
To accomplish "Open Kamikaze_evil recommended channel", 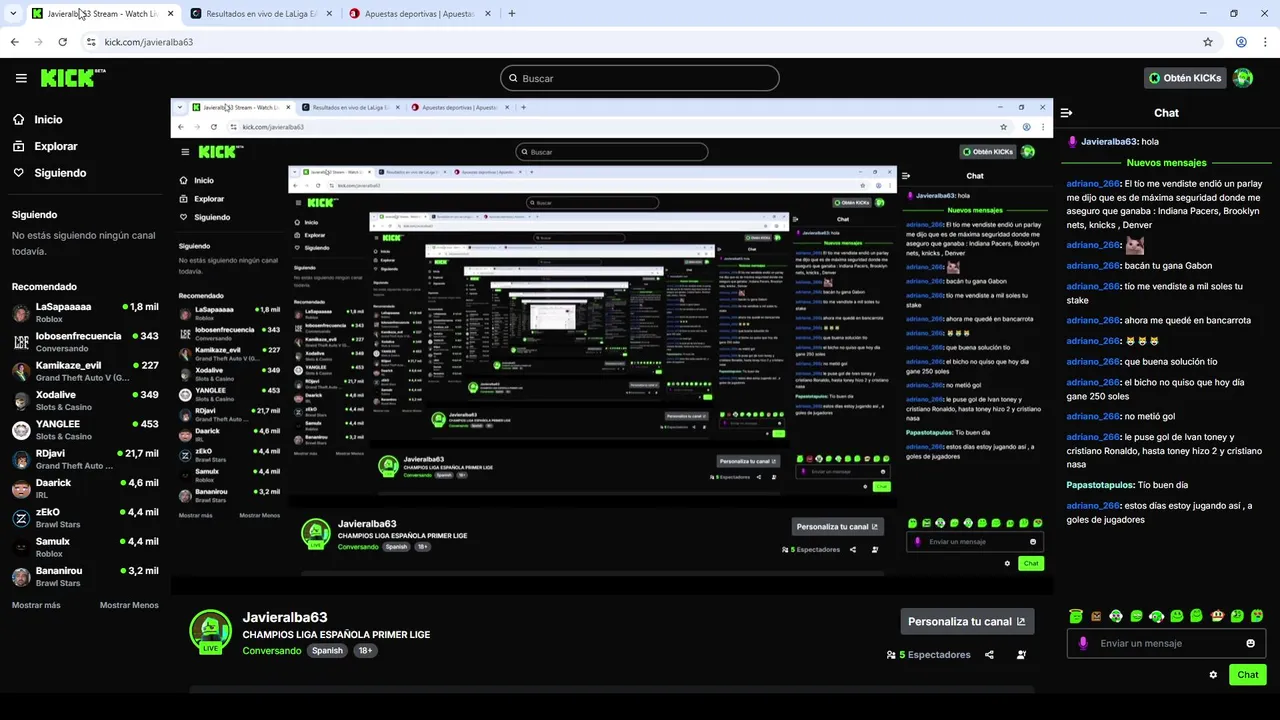I will point(85,371).
